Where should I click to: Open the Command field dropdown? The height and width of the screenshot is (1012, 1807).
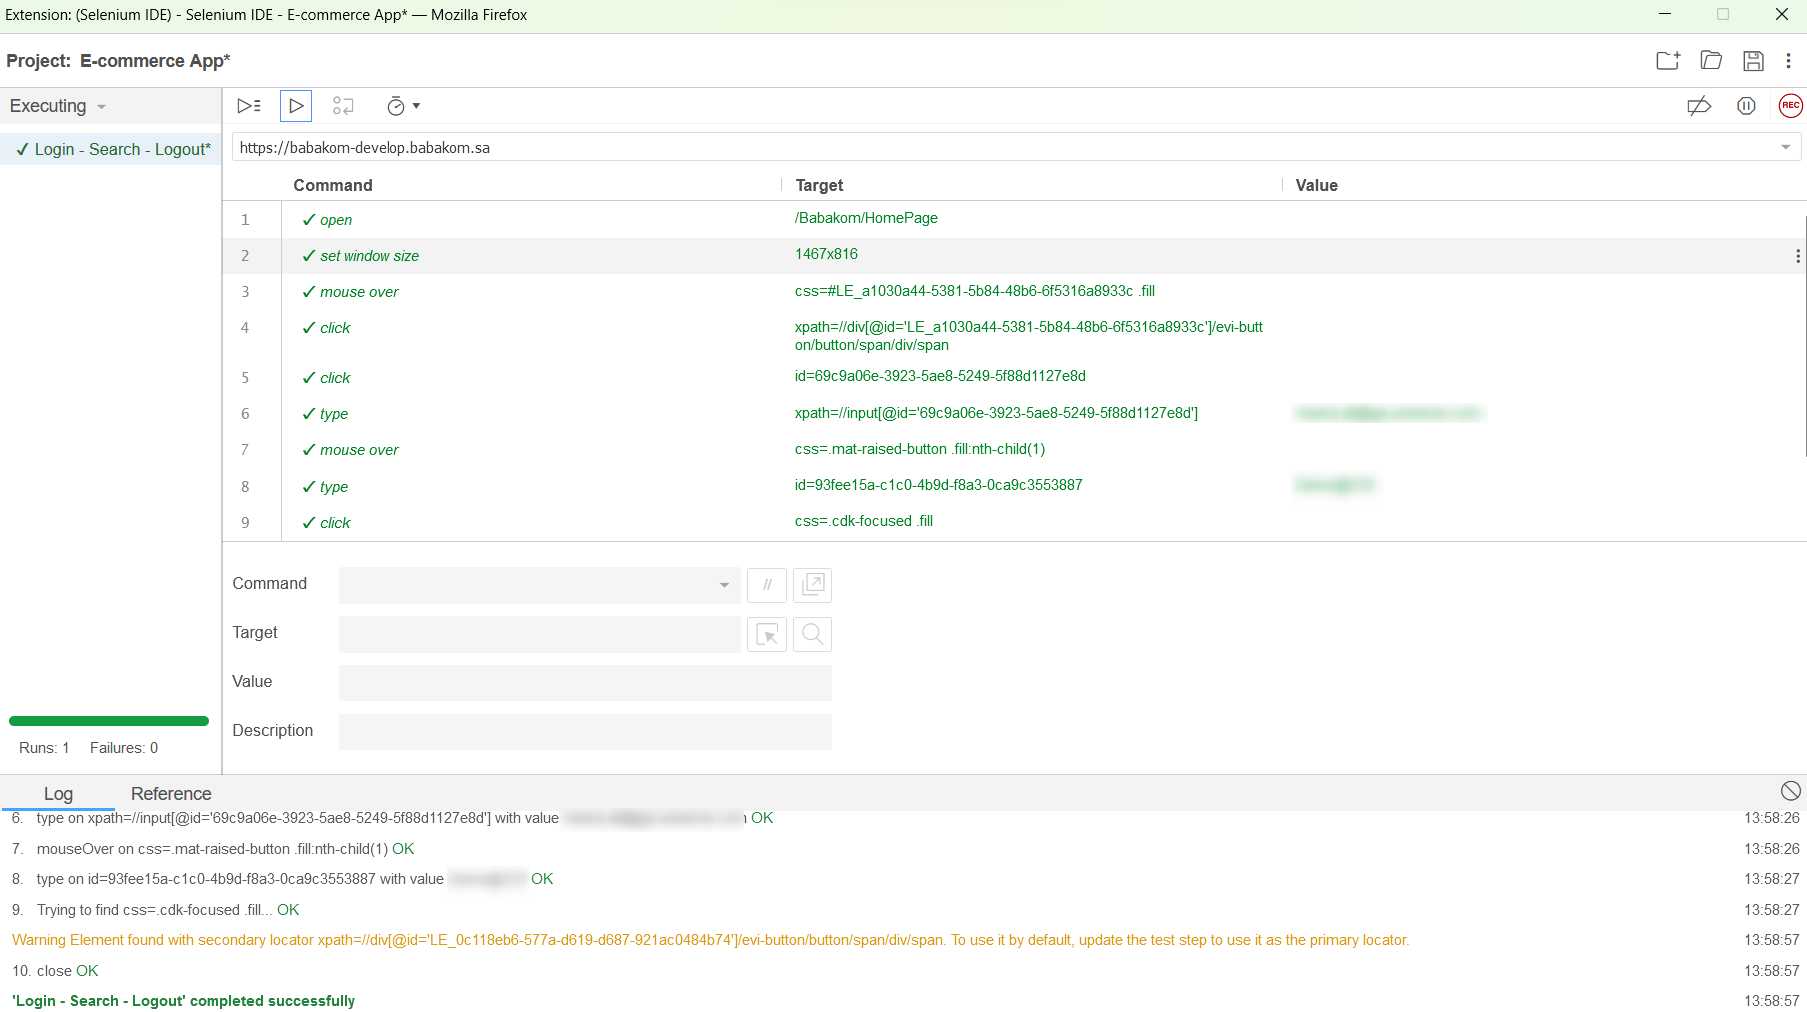[x=723, y=585]
